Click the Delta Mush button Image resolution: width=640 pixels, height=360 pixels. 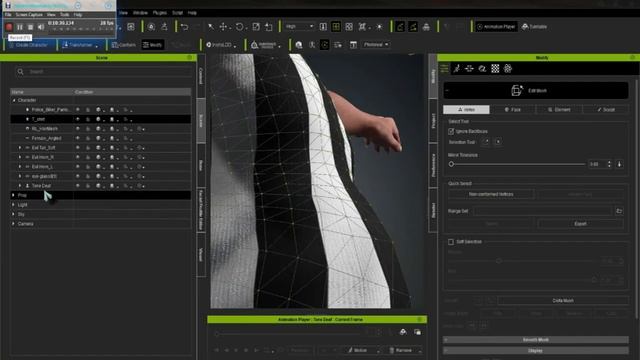(x=563, y=300)
